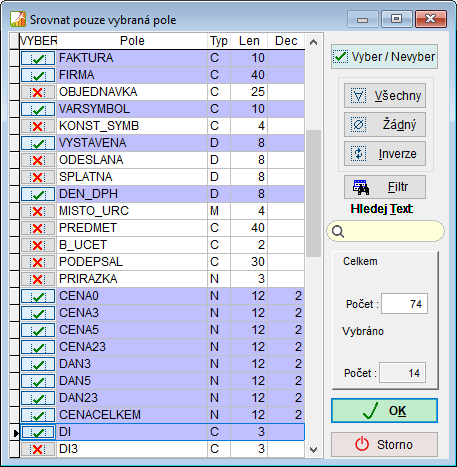Toggle the DI3 row checkbox
The image size is (457, 467).
point(38,449)
